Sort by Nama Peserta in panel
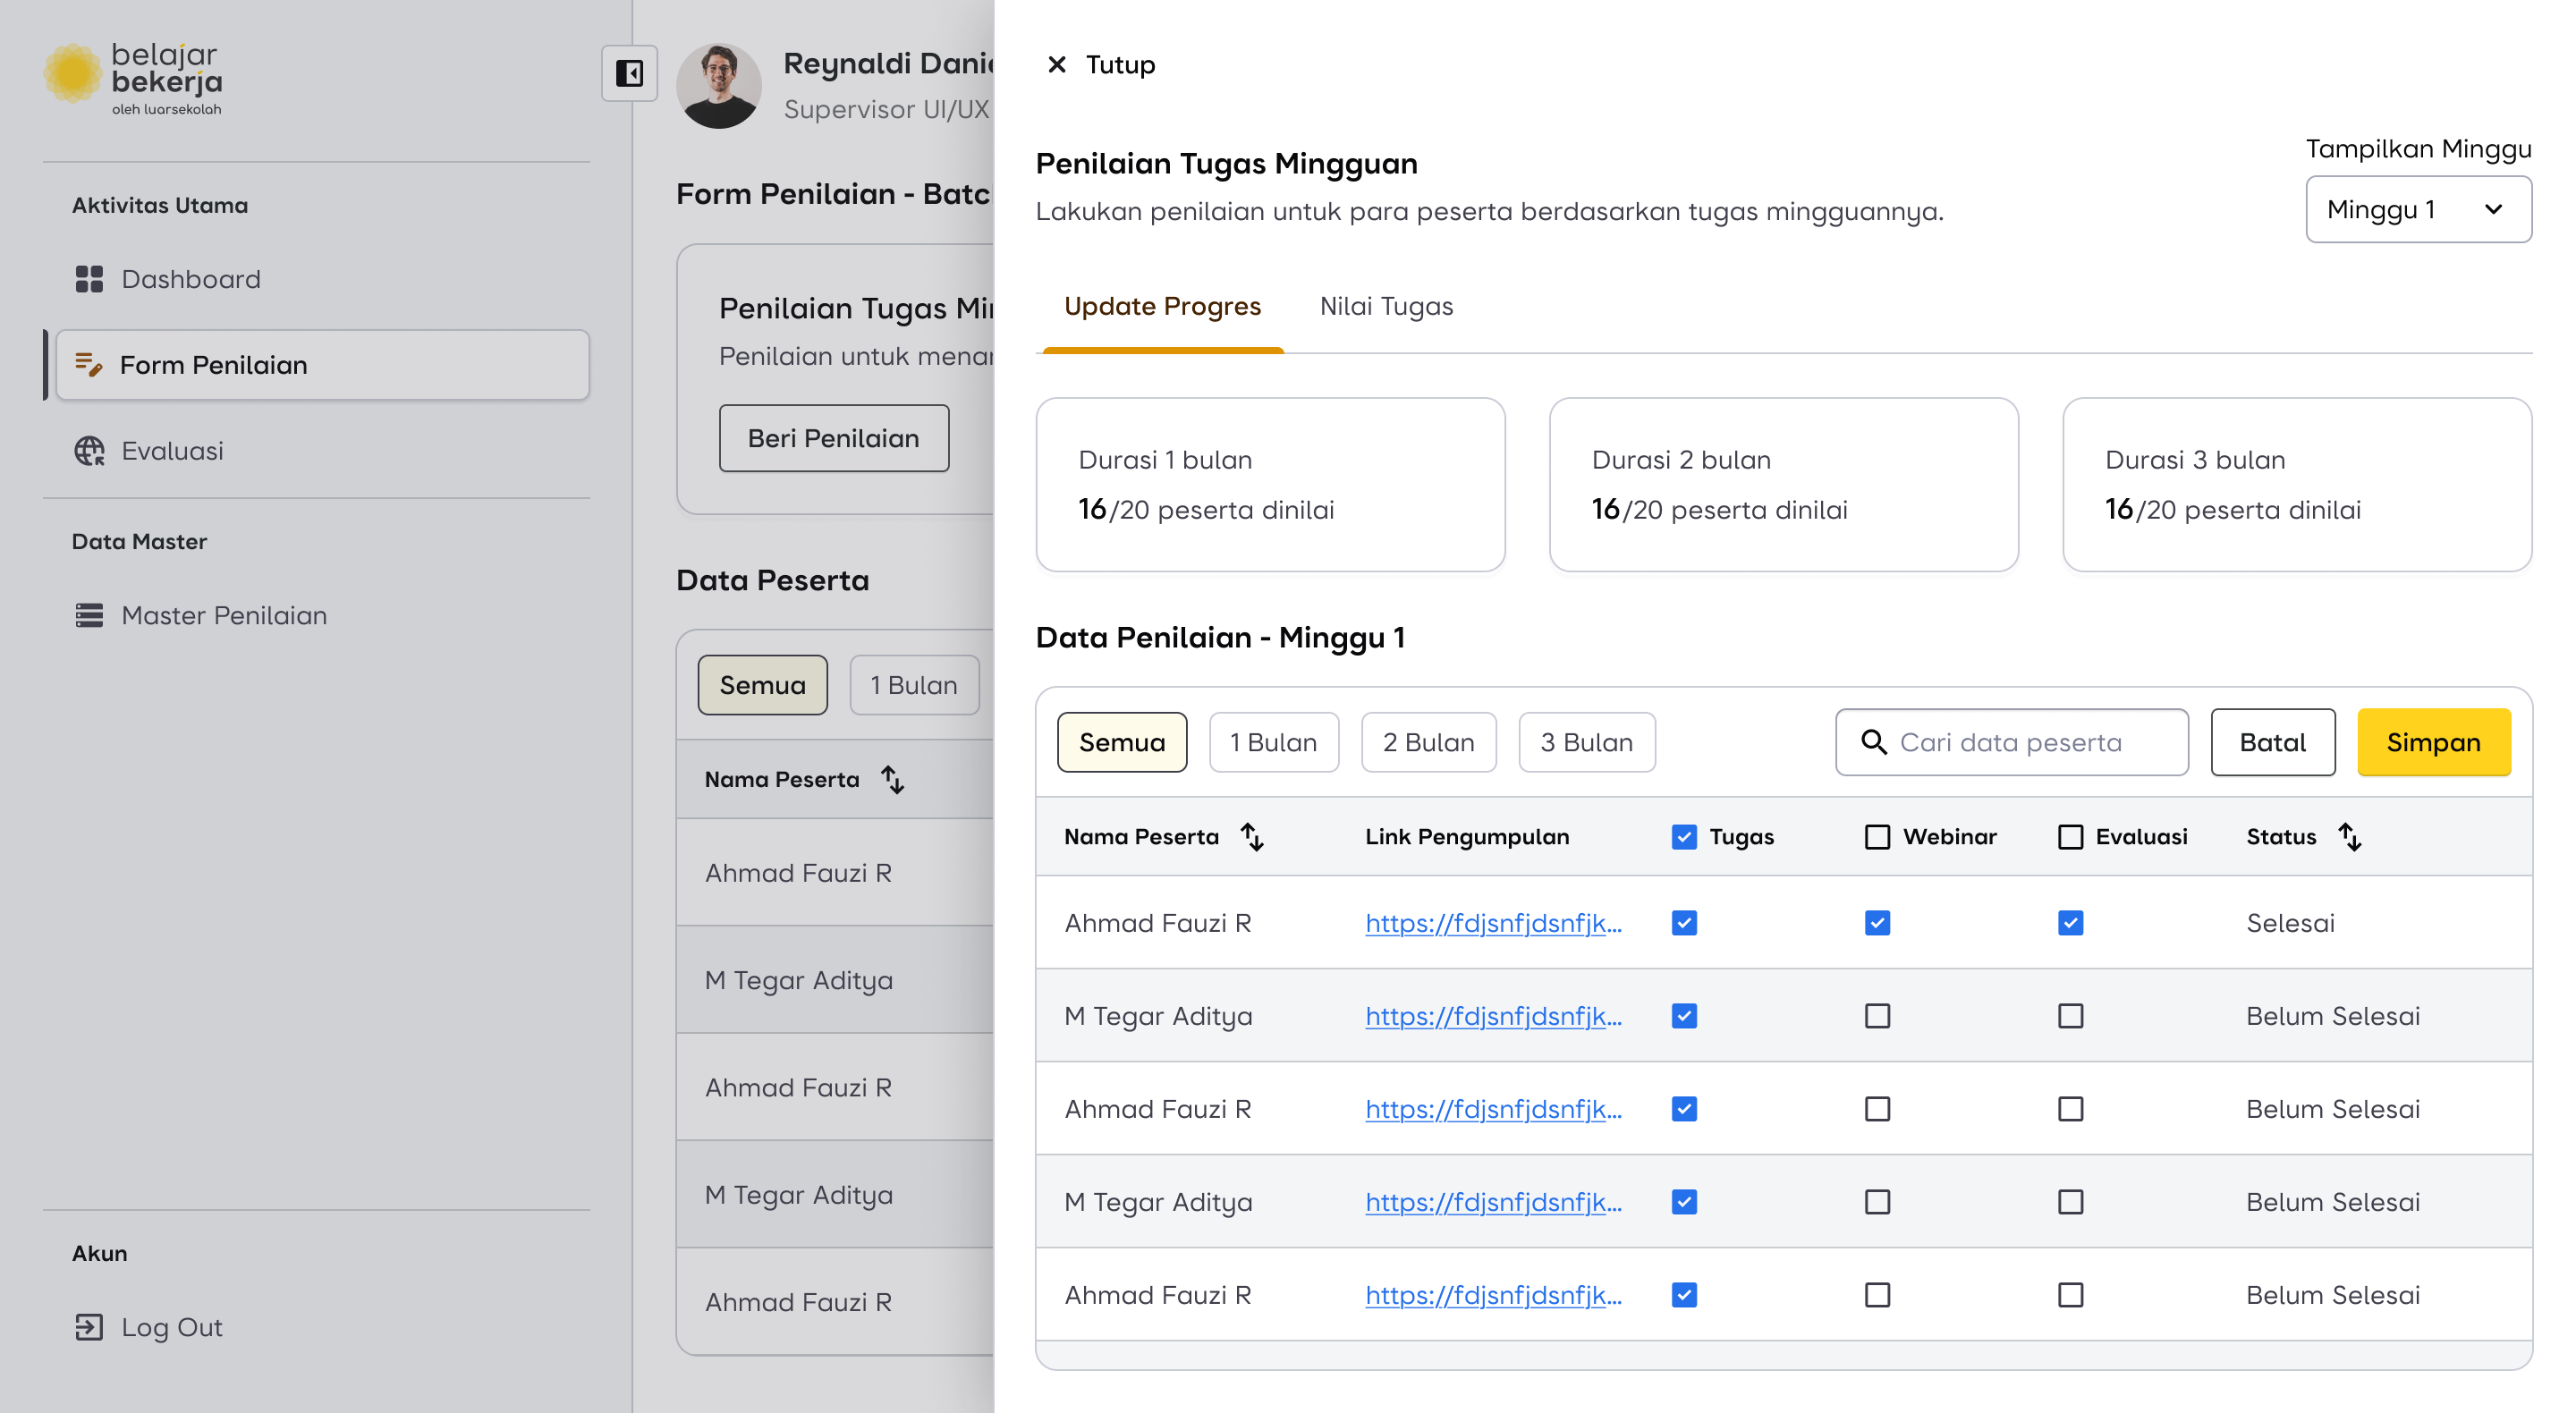 1252,837
